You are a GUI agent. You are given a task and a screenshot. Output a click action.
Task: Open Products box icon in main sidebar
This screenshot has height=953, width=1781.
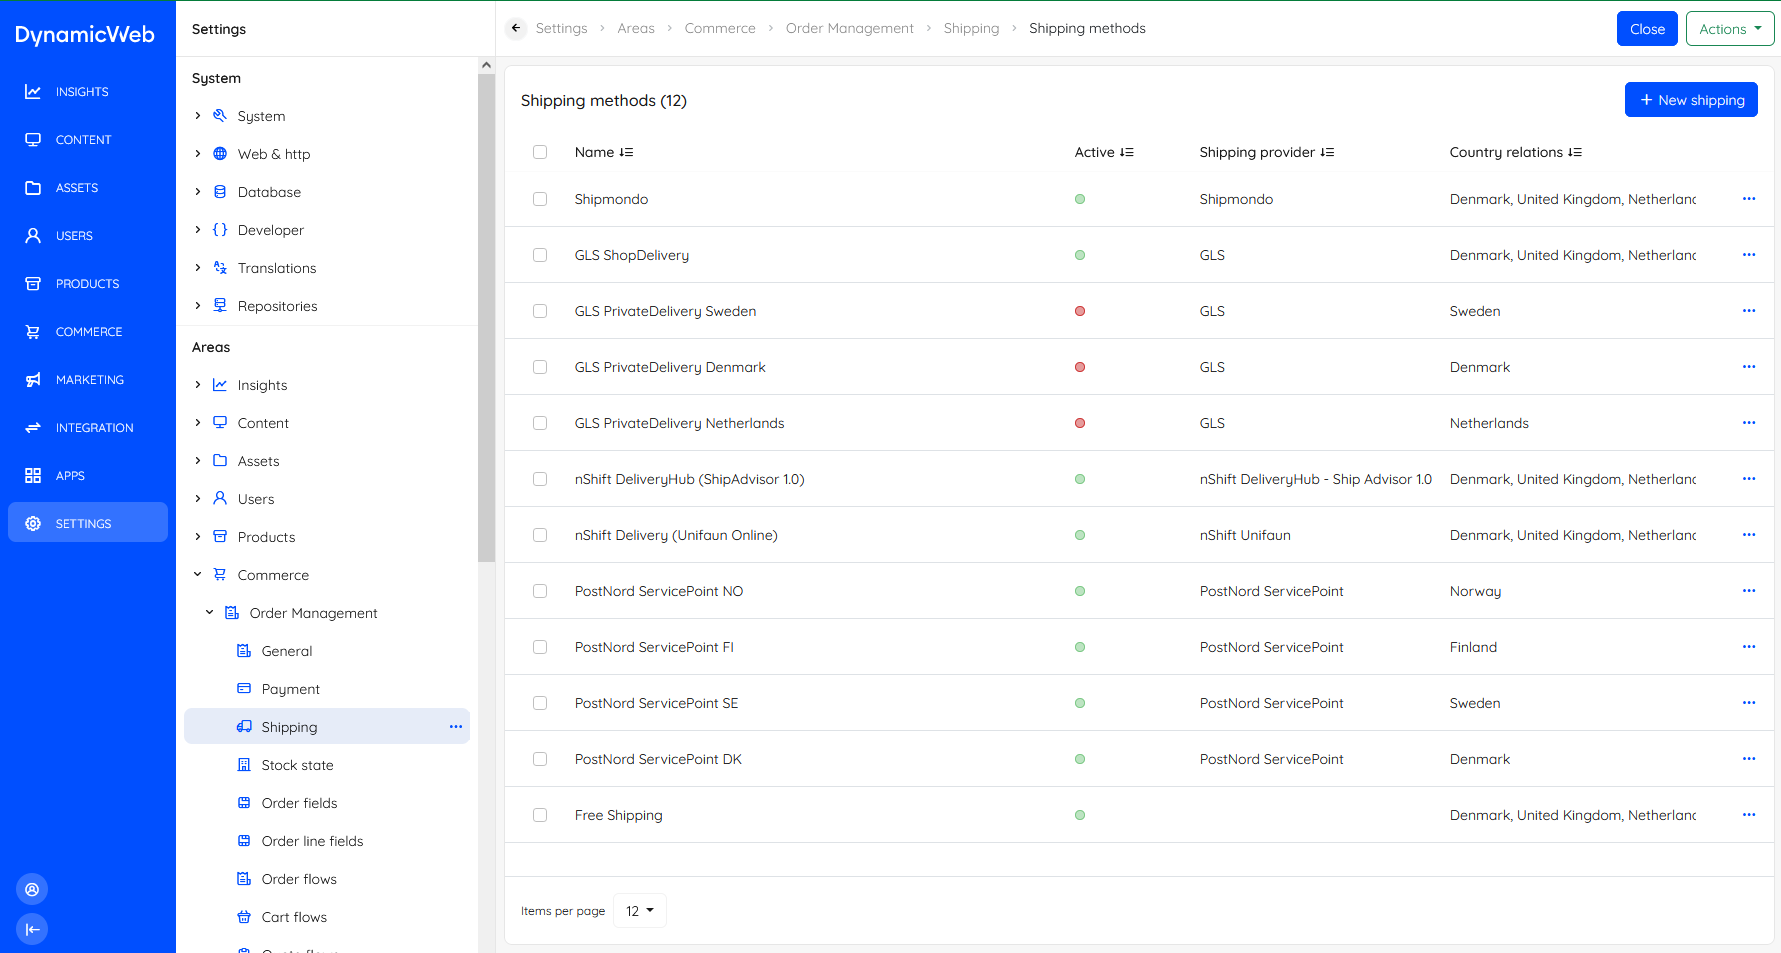pos(33,284)
